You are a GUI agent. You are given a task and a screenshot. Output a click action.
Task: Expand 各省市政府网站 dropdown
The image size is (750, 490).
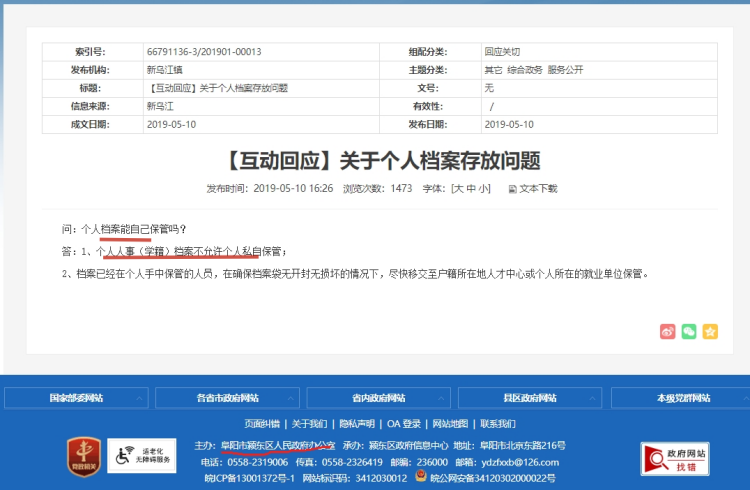[227, 398]
